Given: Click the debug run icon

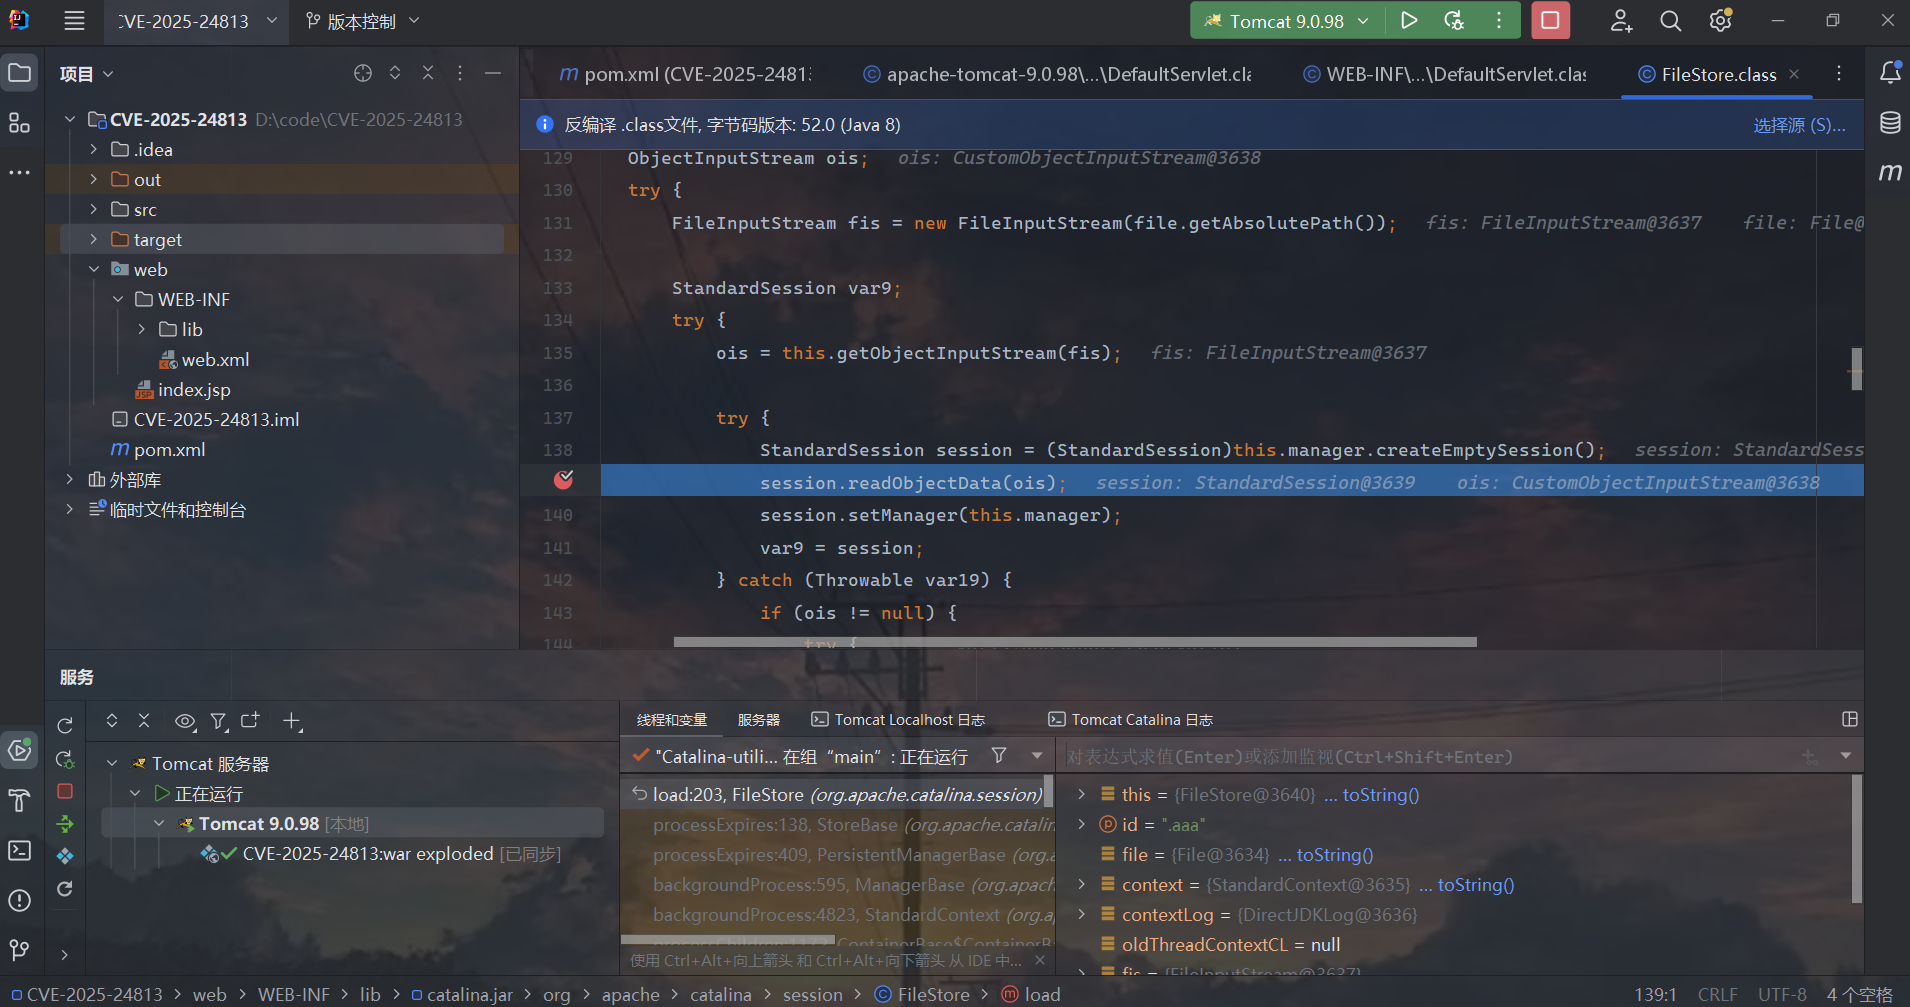Looking at the screenshot, I should [x=1454, y=20].
